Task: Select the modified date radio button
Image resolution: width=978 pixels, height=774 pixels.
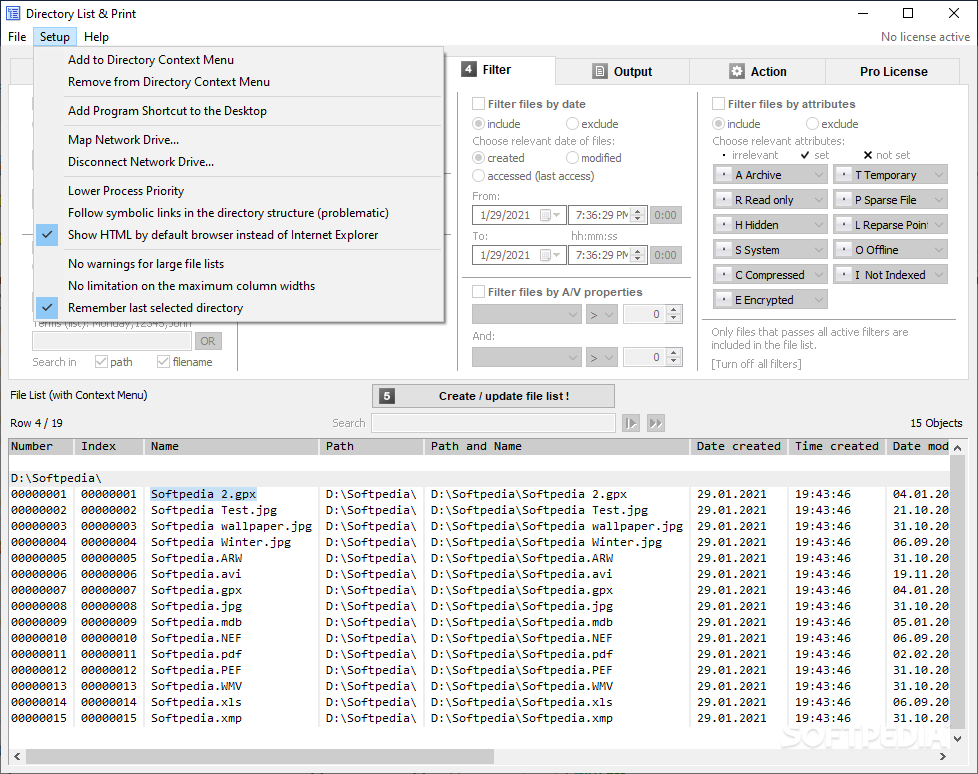Action: pyautogui.click(x=573, y=158)
